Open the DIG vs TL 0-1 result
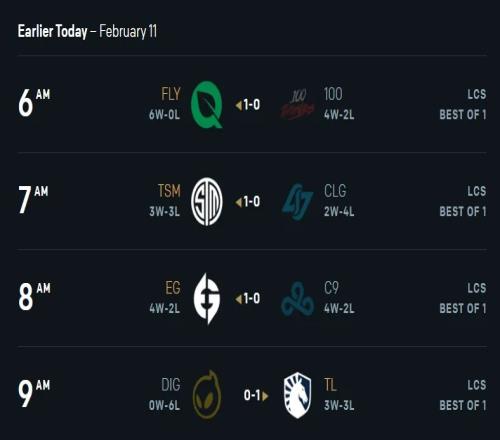This screenshot has height=440, width=500. 256,396
